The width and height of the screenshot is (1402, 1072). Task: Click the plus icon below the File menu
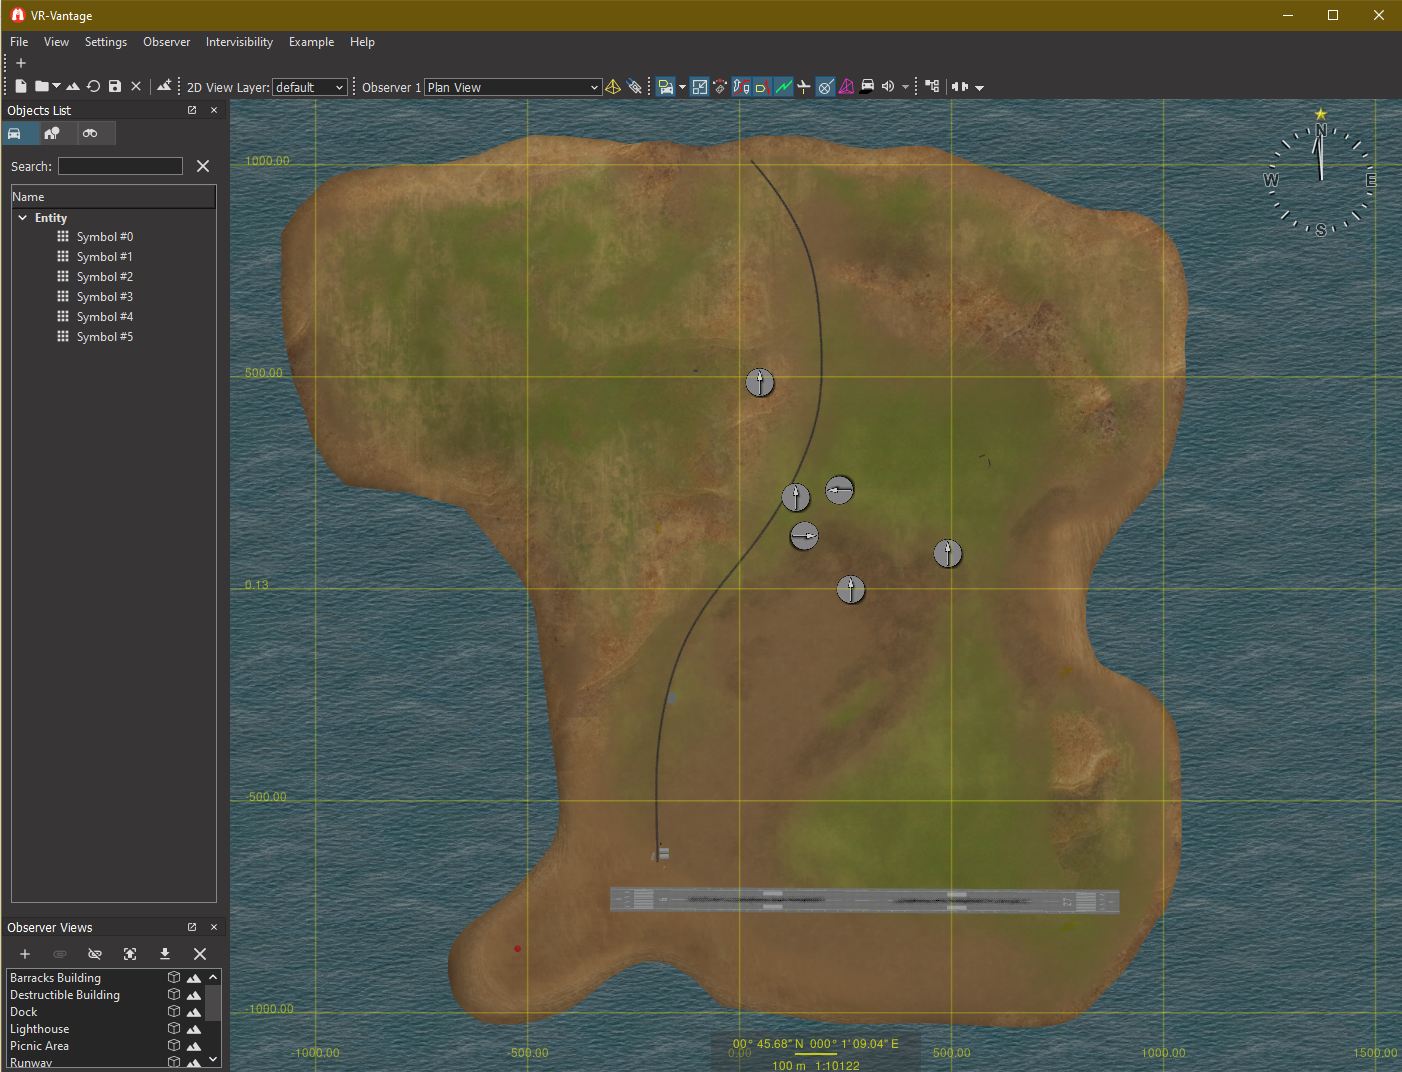(x=21, y=63)
